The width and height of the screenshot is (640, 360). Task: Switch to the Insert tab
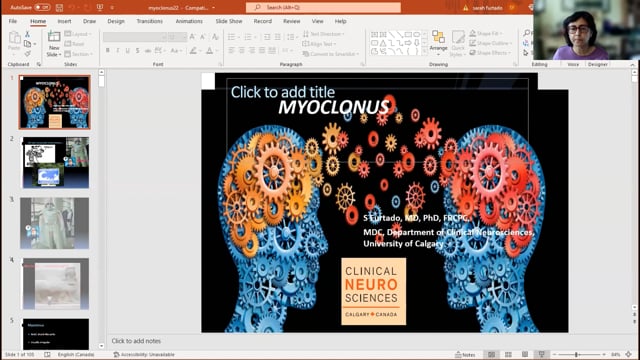(64, 21)
